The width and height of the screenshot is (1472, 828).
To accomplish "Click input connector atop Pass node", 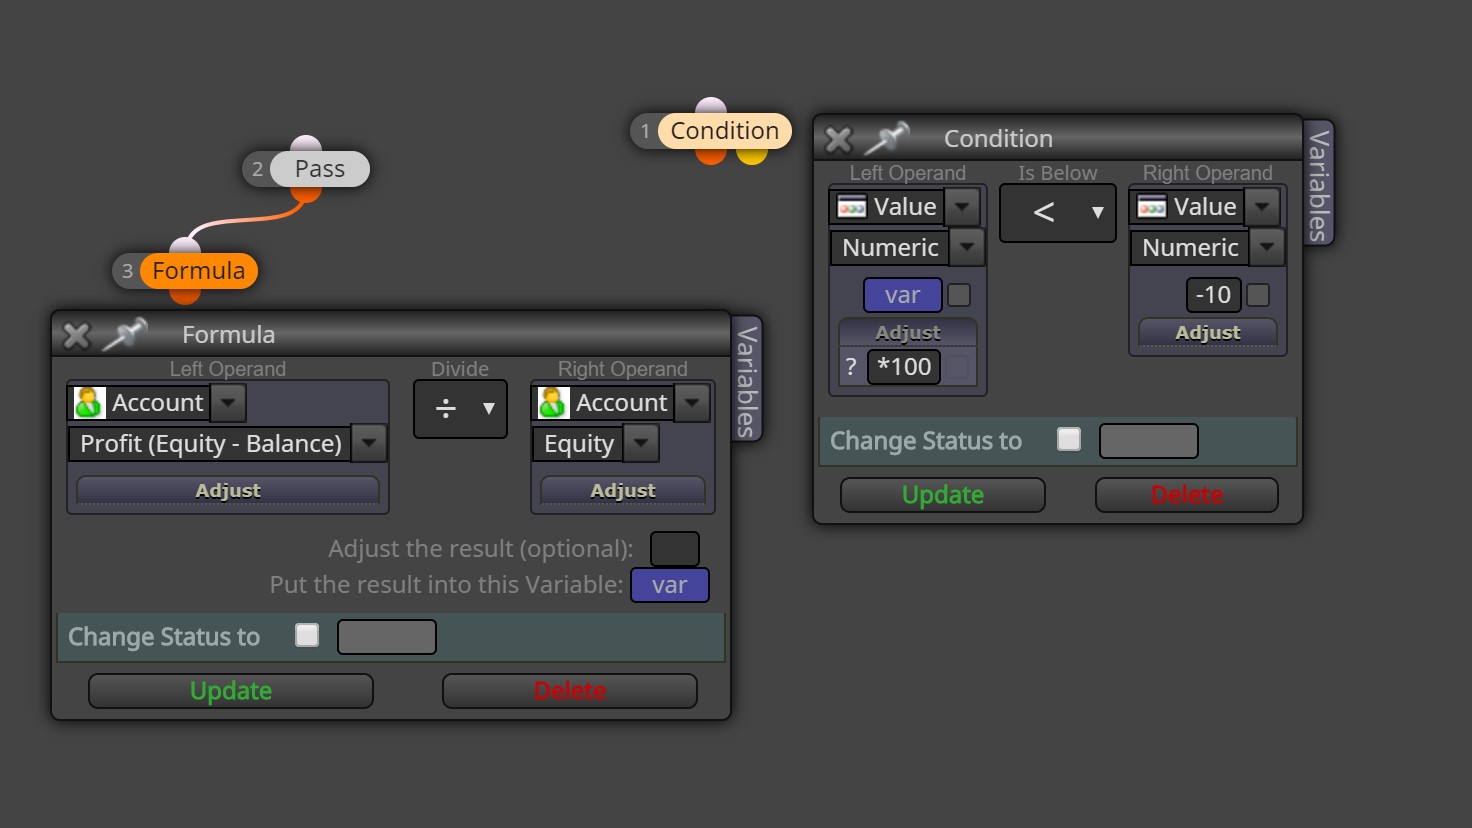I will coord(306,144).
